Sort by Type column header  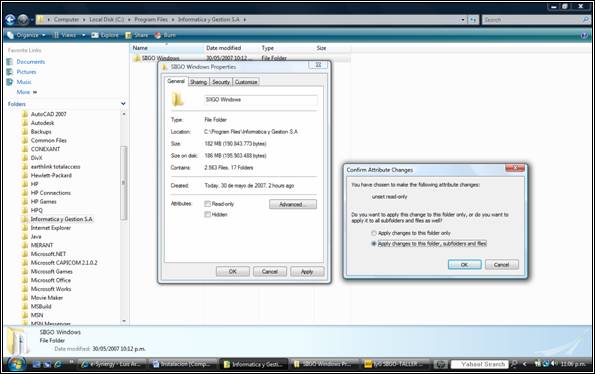pyautogui.click(x=286, y=48)
